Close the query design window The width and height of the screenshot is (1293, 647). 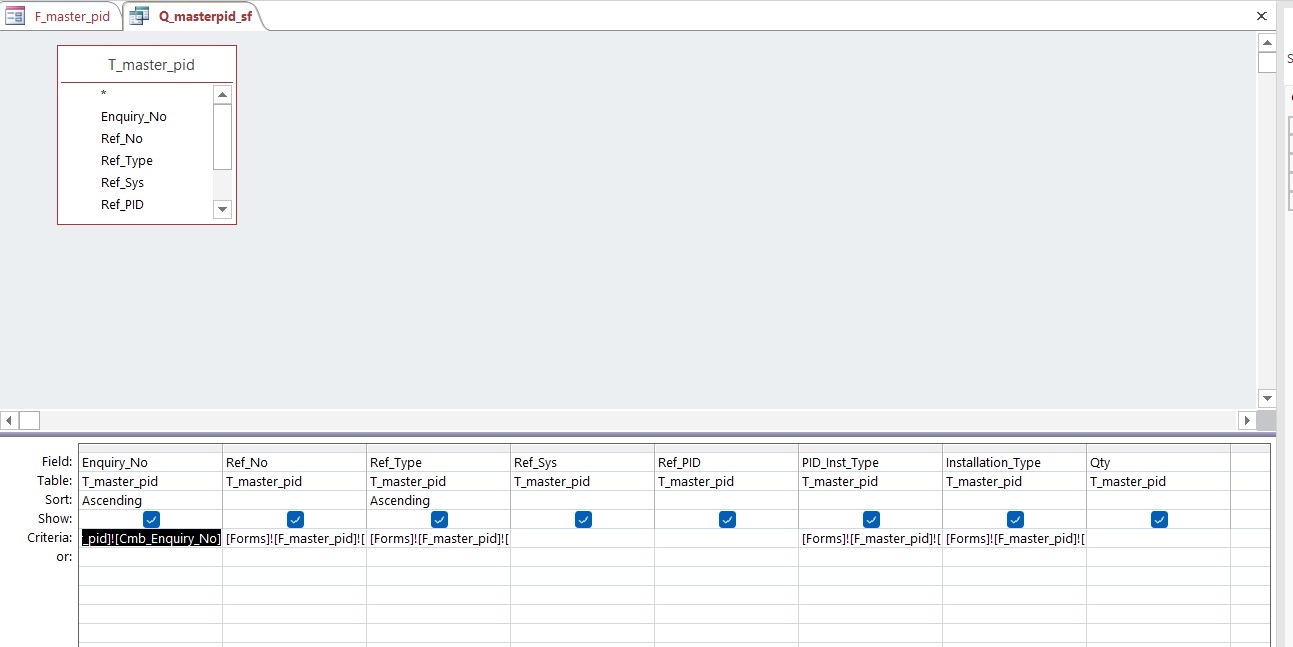(x=1261, y=16)
